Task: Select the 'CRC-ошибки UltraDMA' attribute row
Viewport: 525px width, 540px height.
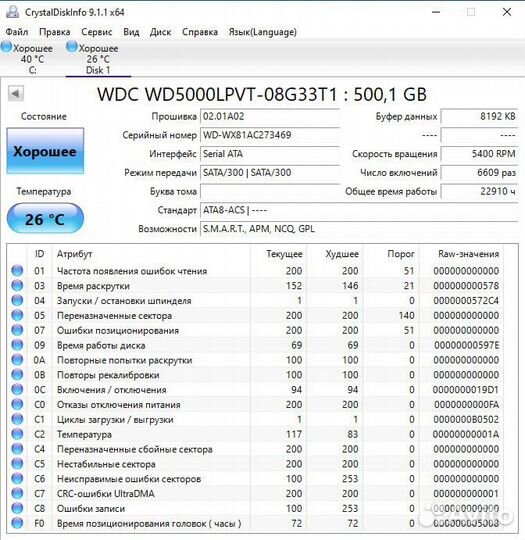Action: (x=255, y=493)
